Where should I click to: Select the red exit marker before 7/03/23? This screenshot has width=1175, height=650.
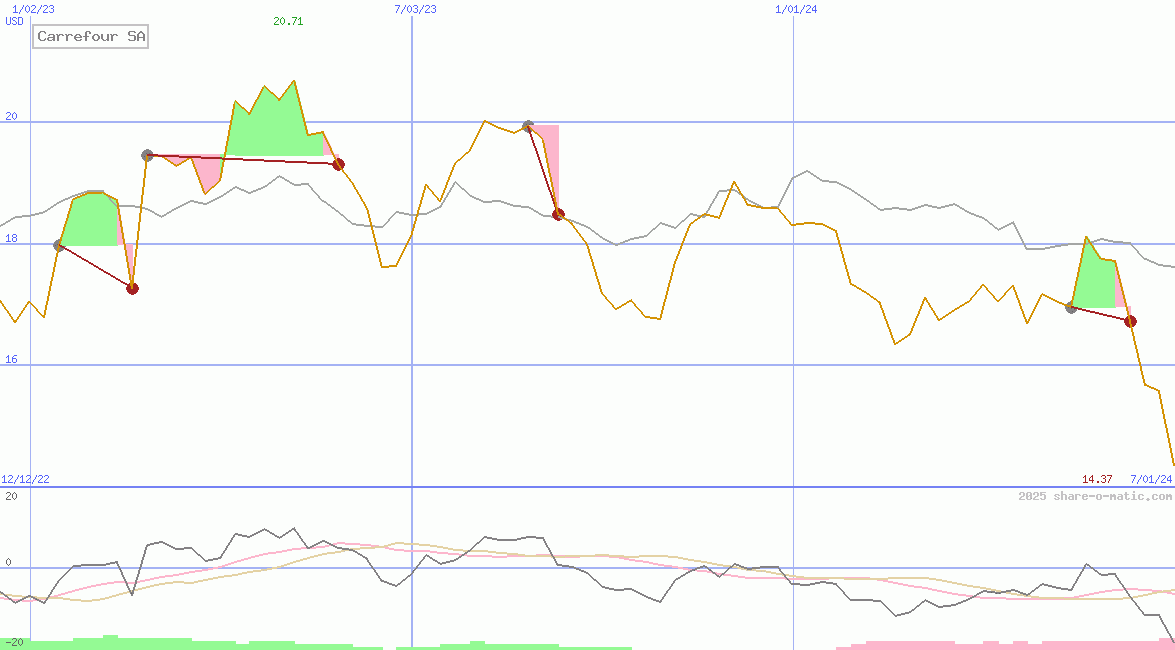click(x=338, y=164)
